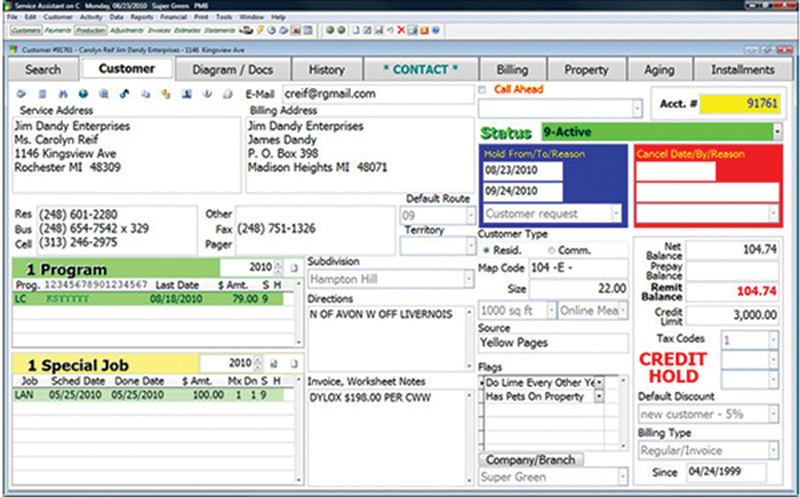Click the Hold From date 08/23/2010 field
800x497 pixels.
pos(522,170)
